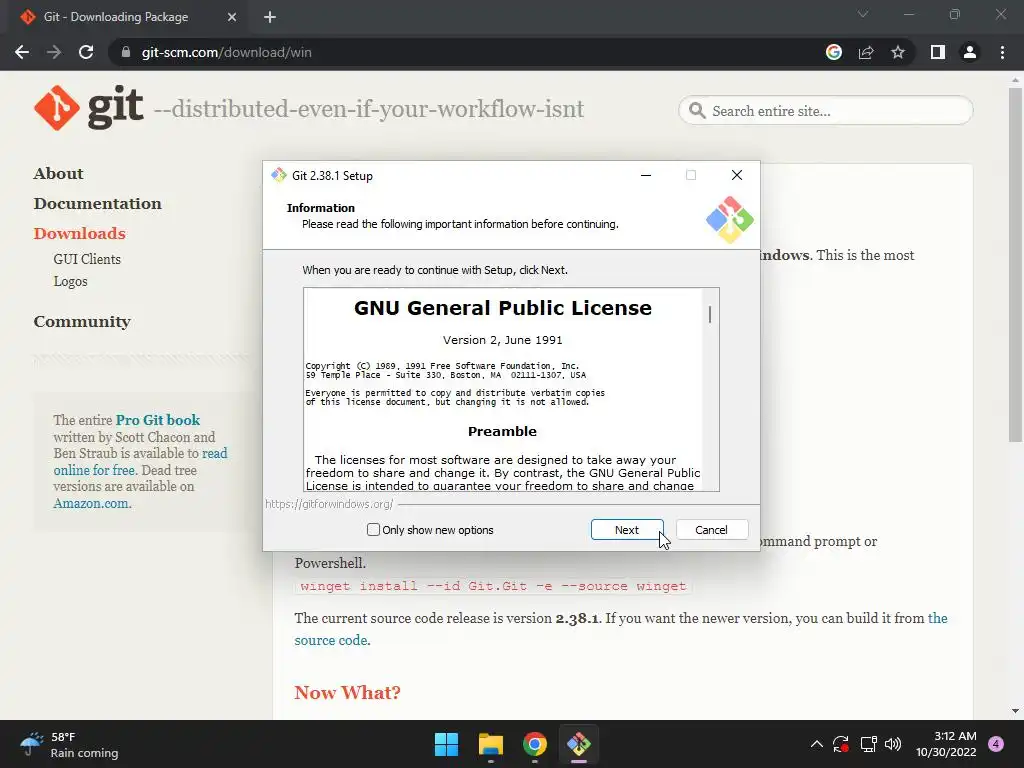
Task: Open the About section
Action: tap(58, 174)
